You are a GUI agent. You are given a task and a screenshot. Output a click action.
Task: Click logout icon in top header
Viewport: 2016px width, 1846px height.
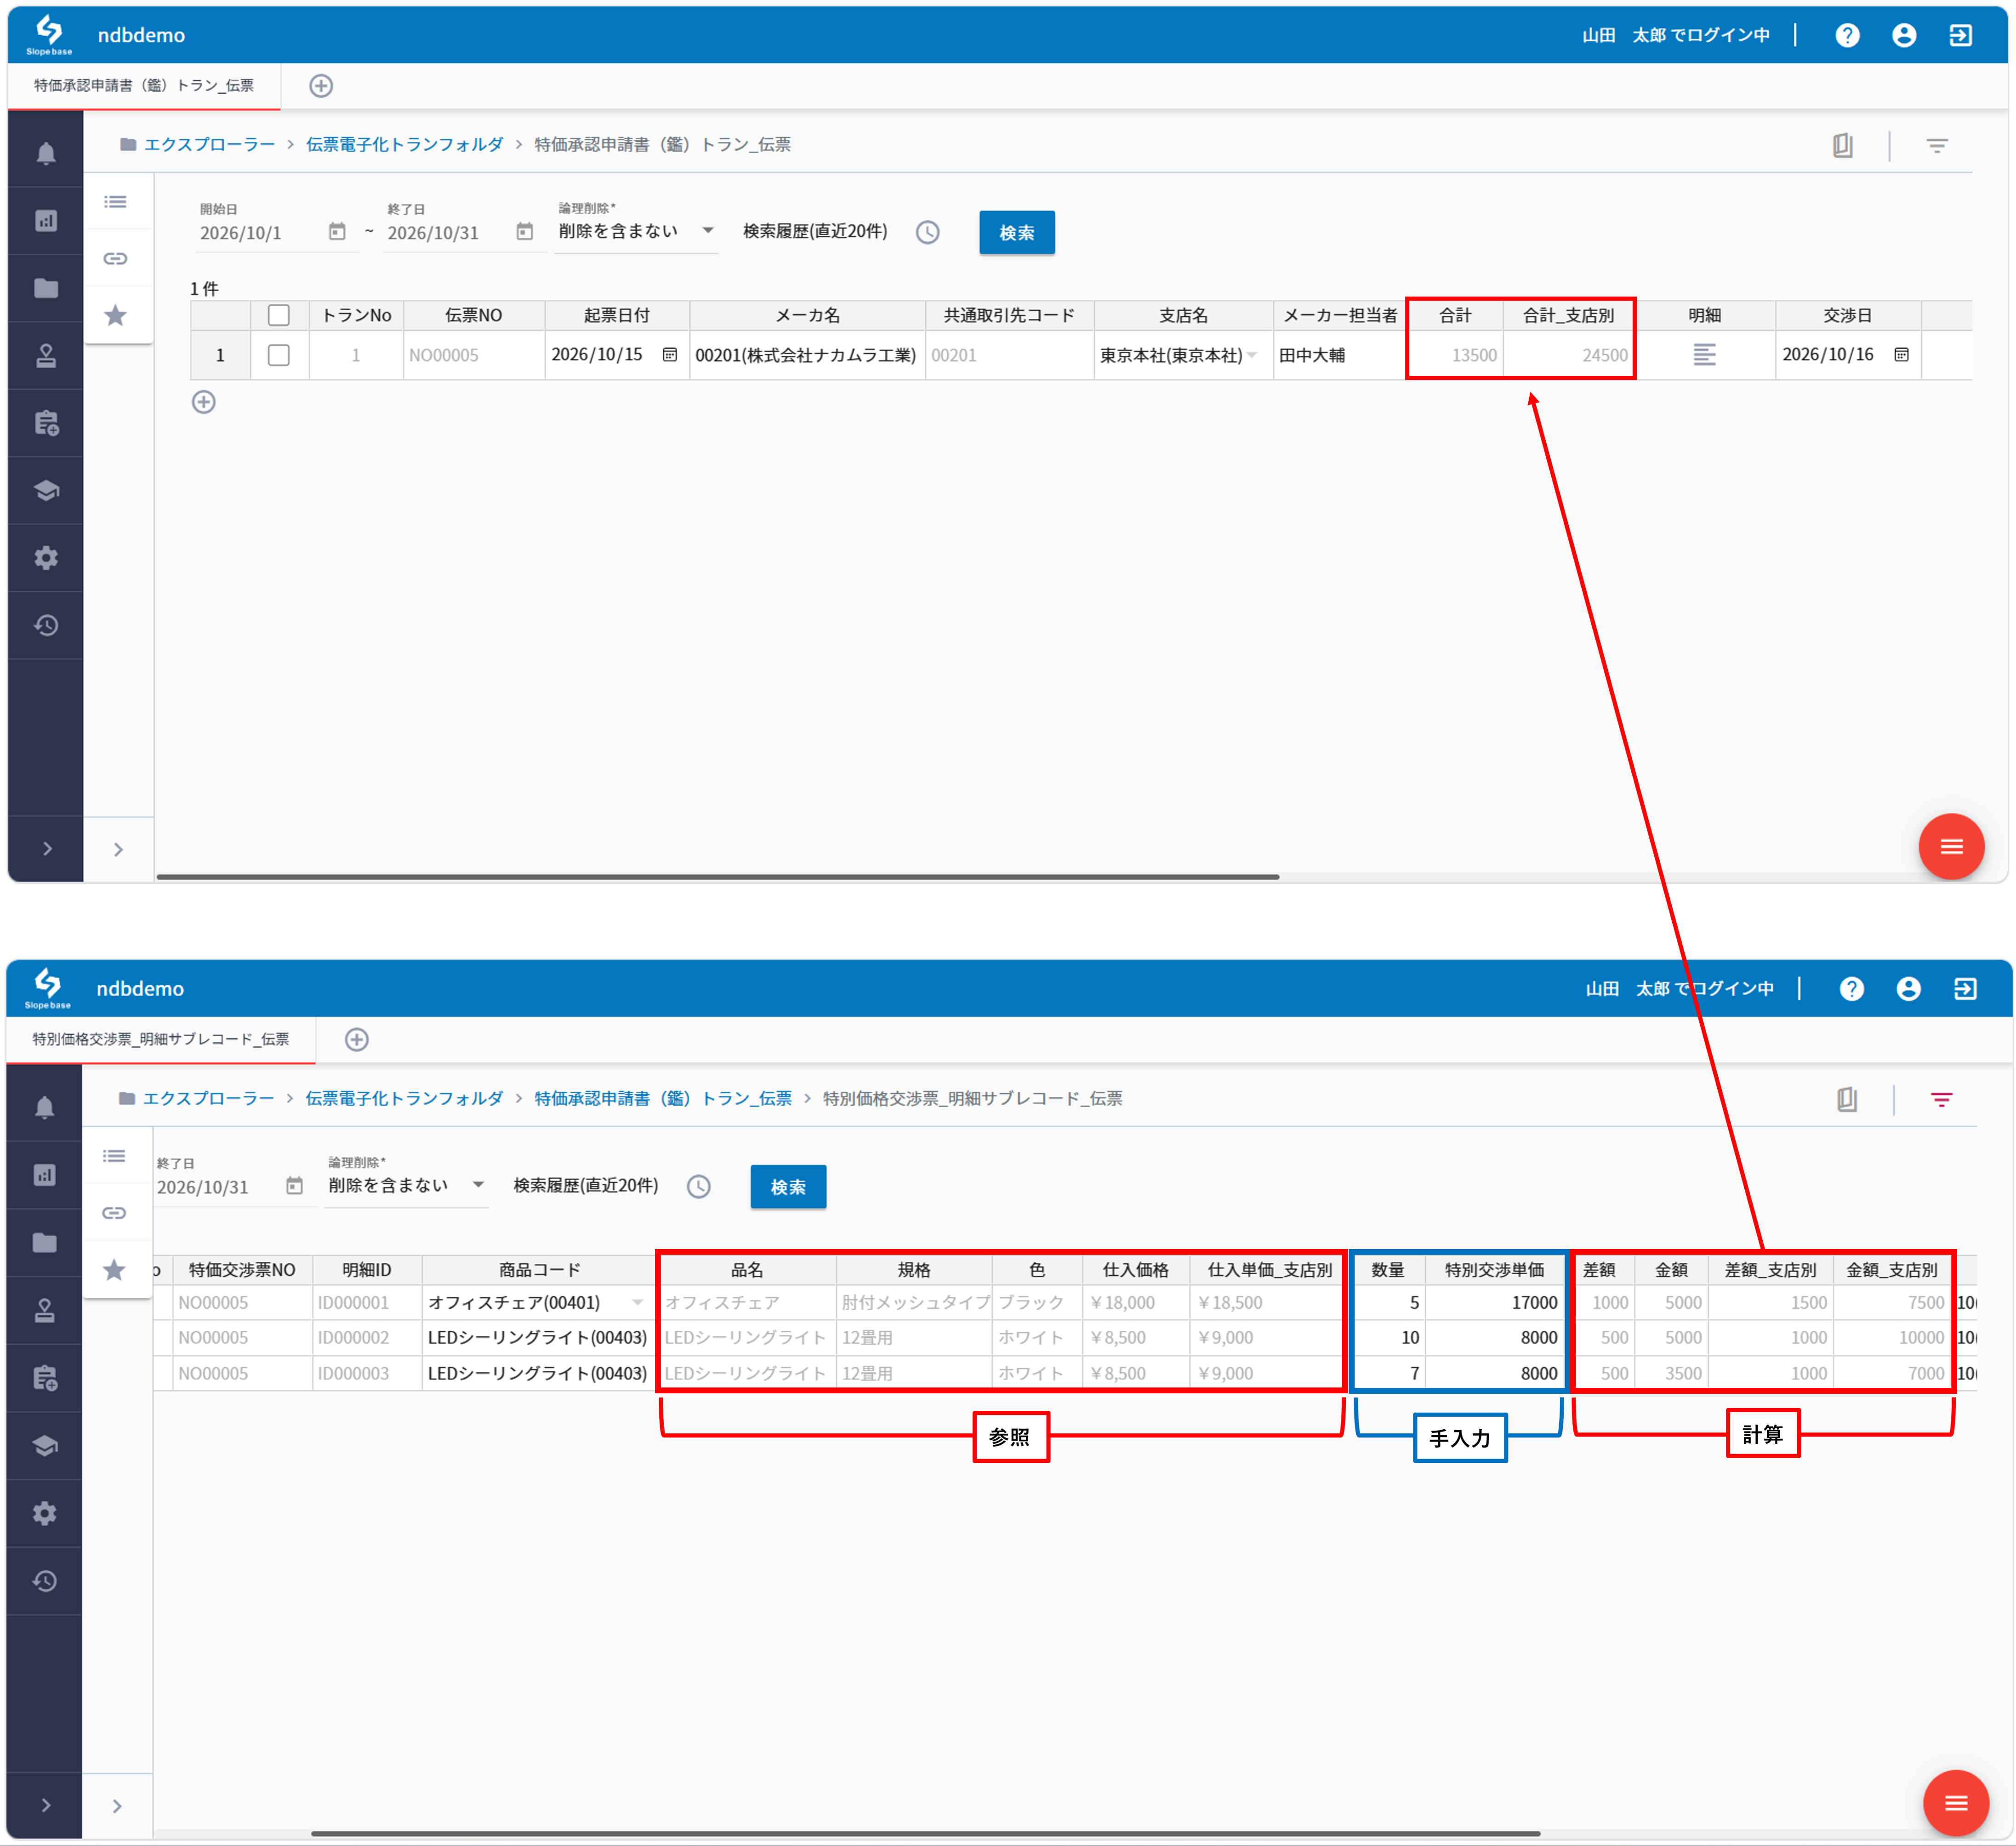(1960, 35)
